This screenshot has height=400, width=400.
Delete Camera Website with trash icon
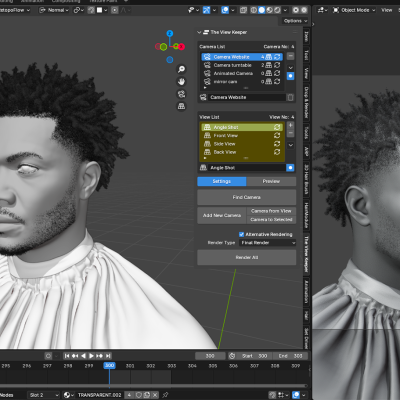[x=290, y=97]
